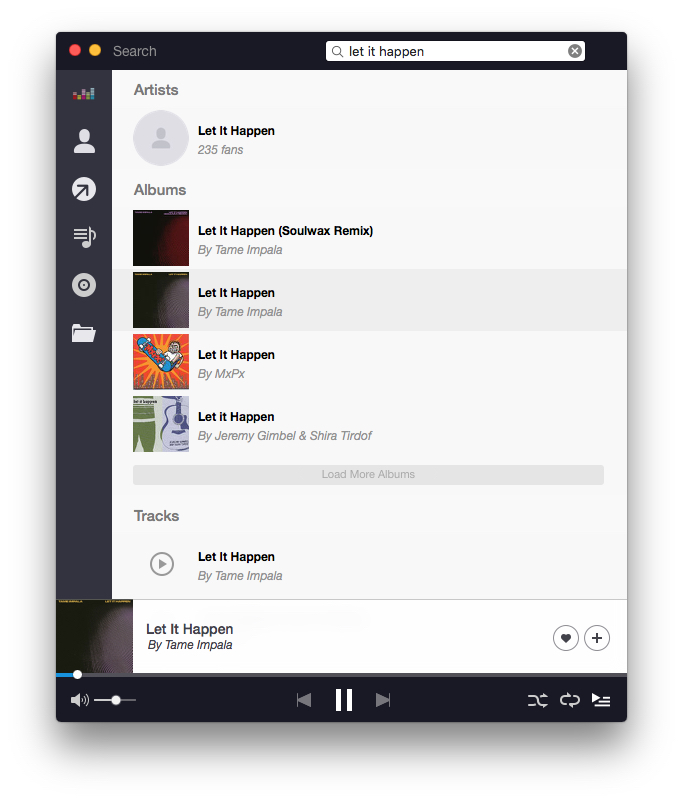Image resolution: width=683 pixels, height=802 pixels.
Task: Skip to next track
Action: [x=383, y=700]
